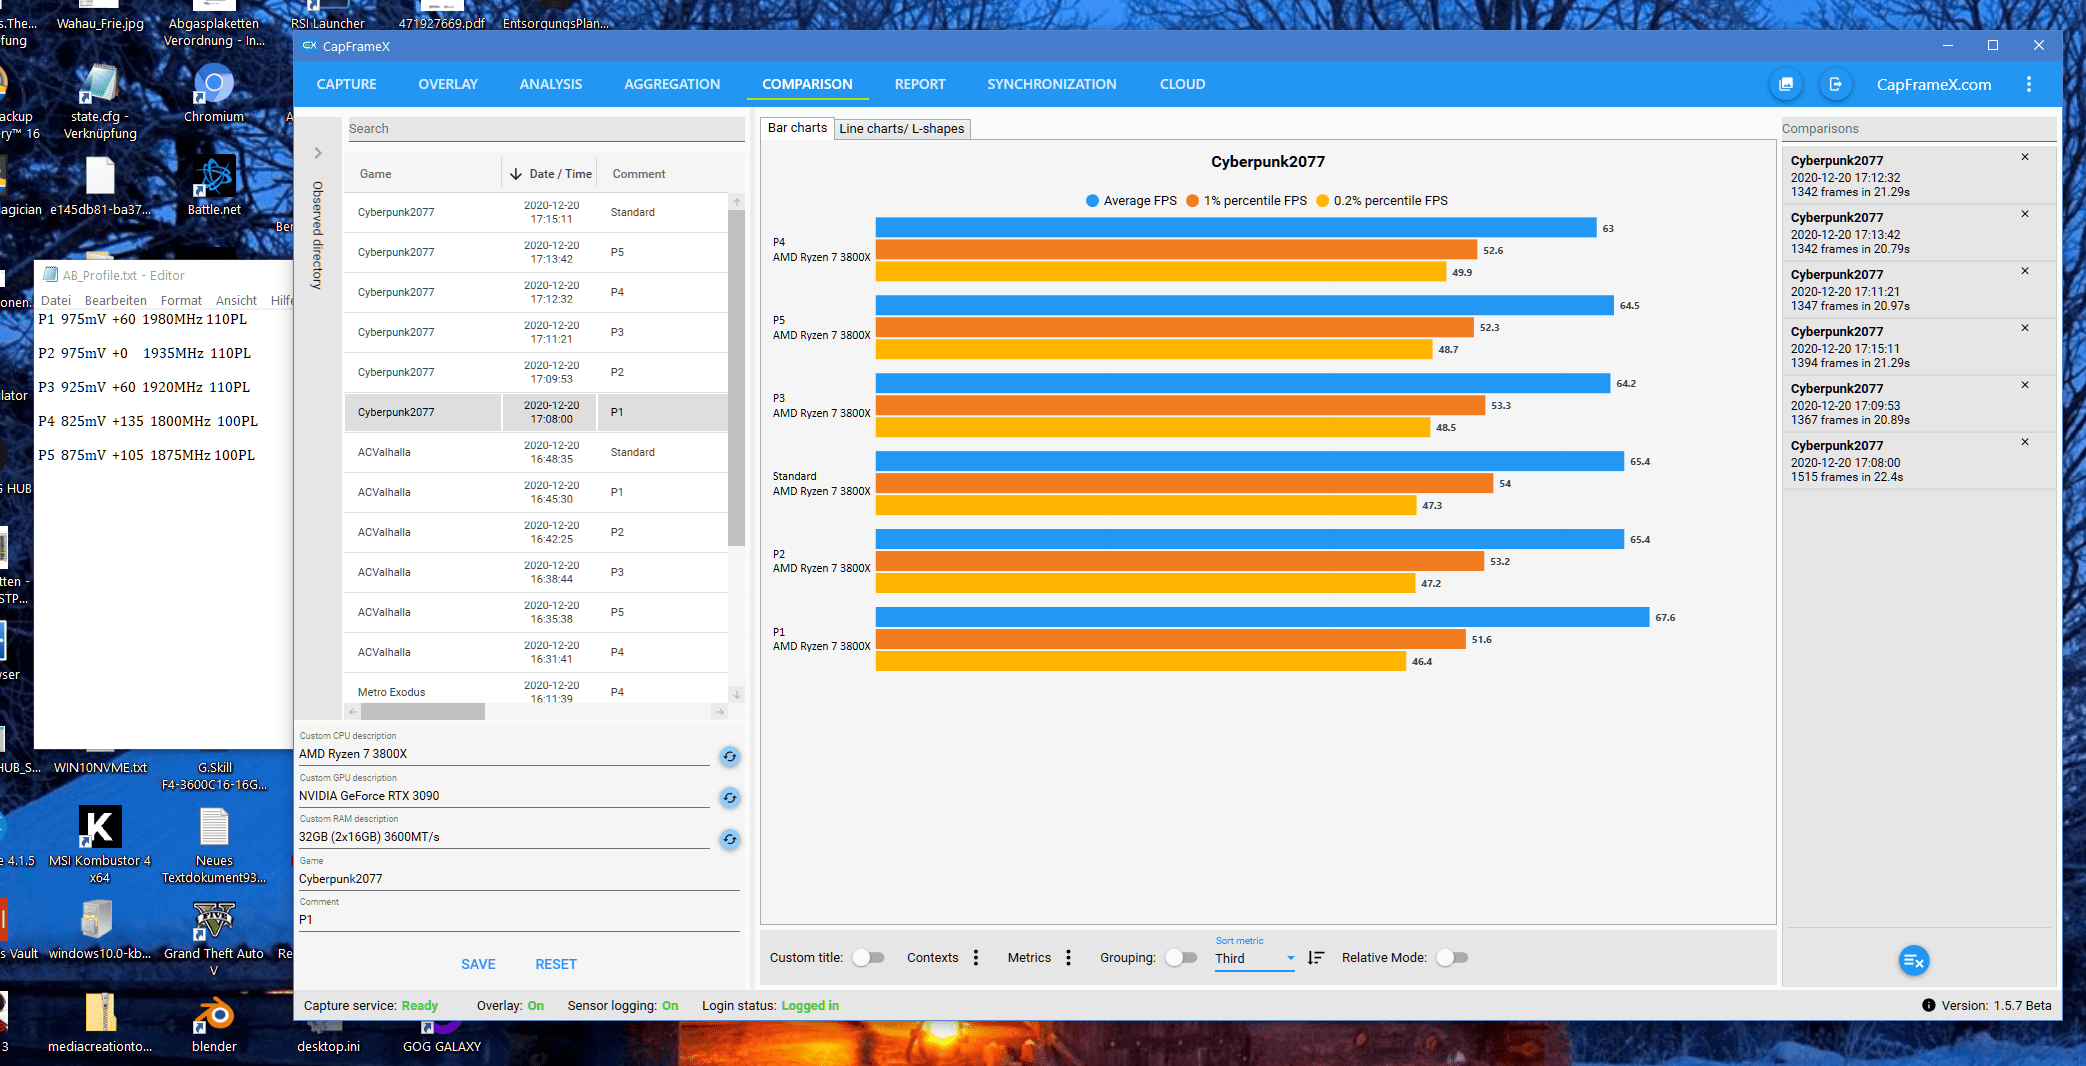The image size is (2086, 1066).
Task: Open the screenshot capture icon in header
Action: click(x=1786, y=85)
